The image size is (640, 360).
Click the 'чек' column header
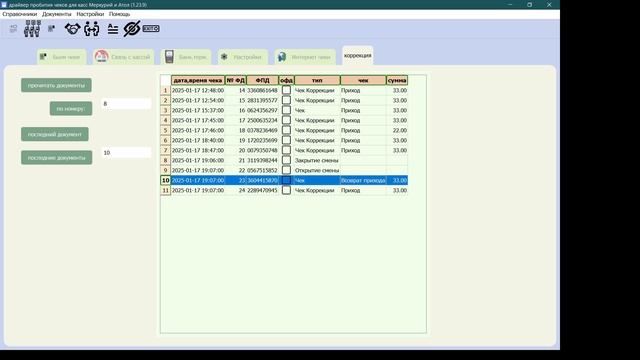[x=363, y=80]
